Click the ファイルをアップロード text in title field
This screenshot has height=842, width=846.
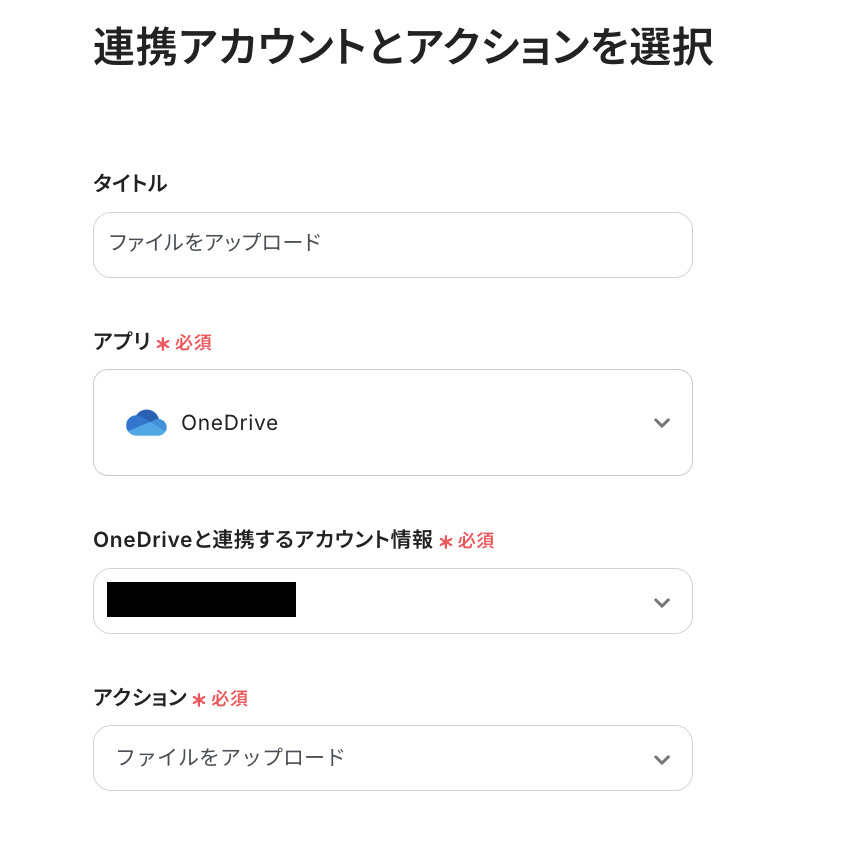[215, 243]
